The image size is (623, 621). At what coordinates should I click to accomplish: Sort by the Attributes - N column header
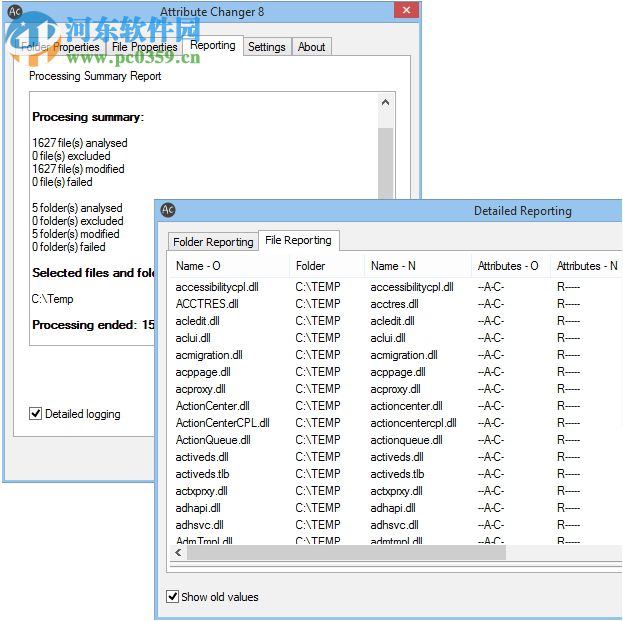[586, 266]
